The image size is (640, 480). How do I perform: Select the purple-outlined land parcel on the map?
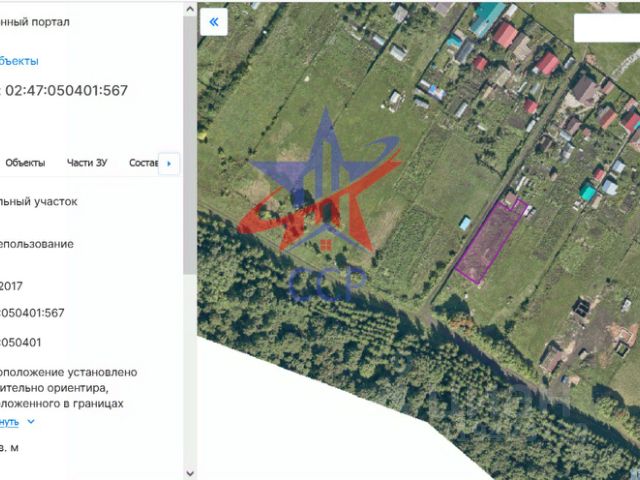(x=490, y=242)
